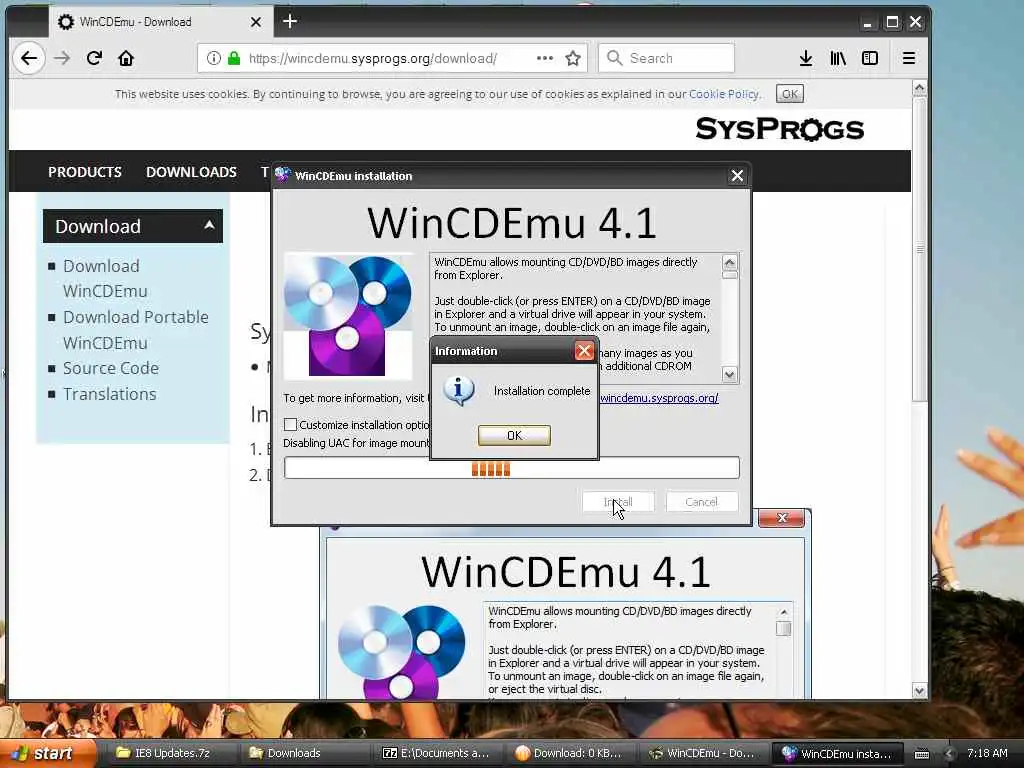
Task: Expand hidden tray icons arrow
Action: [x=949, y=754]
